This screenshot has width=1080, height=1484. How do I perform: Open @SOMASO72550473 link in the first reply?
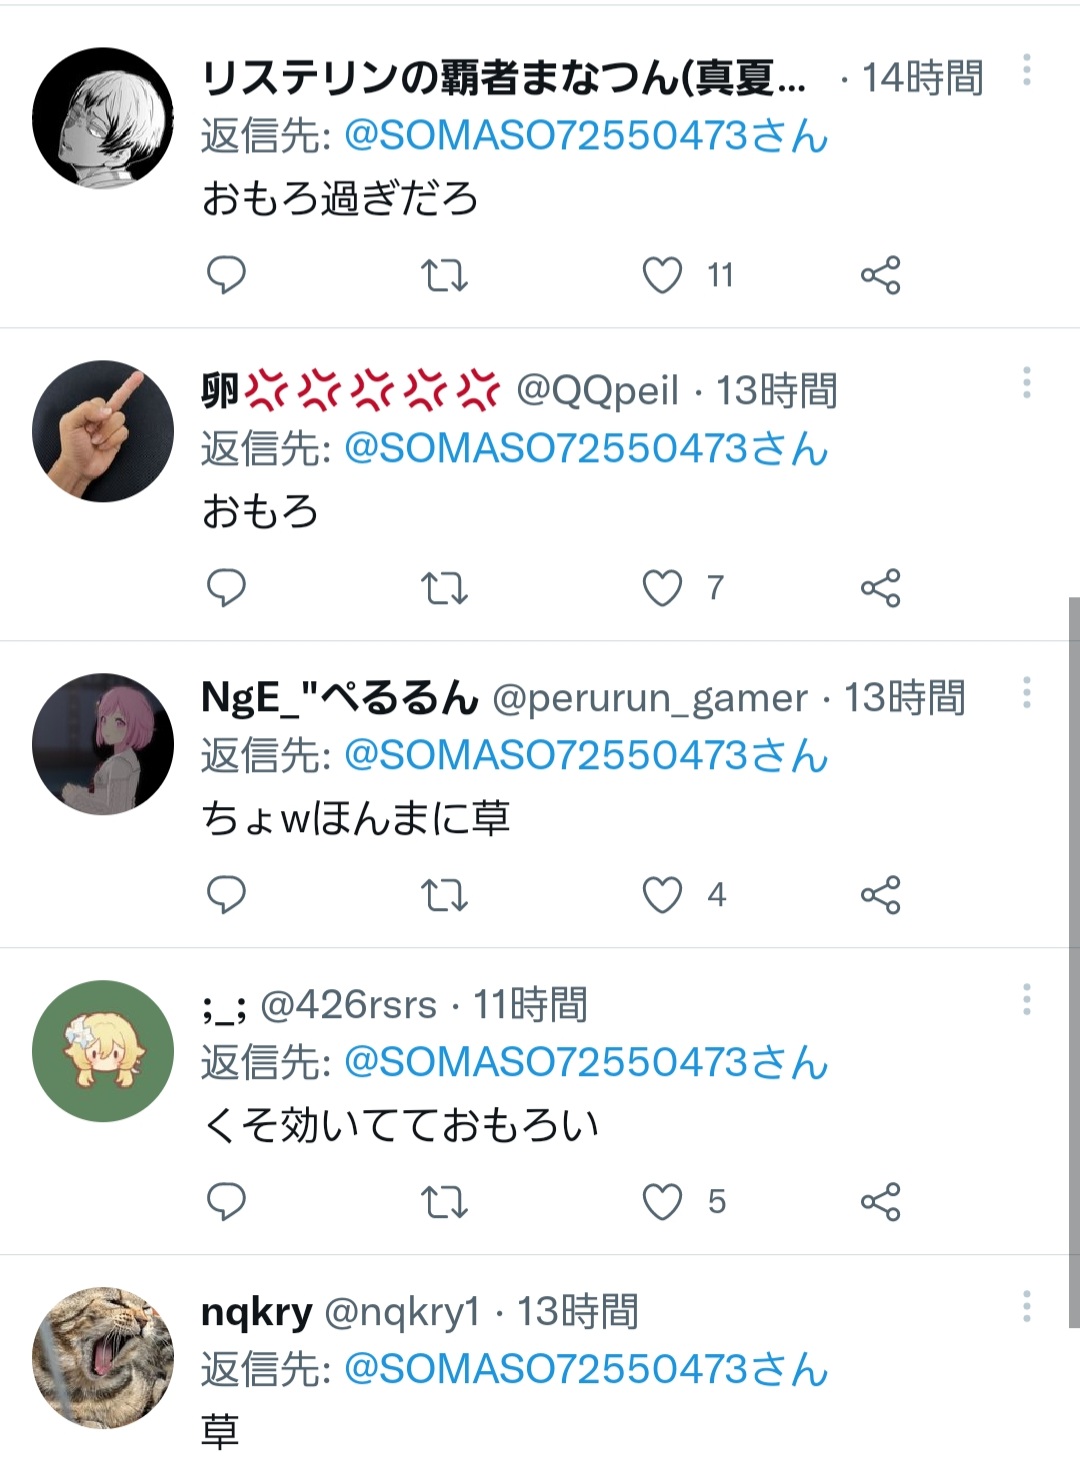(x=586, y=135)
